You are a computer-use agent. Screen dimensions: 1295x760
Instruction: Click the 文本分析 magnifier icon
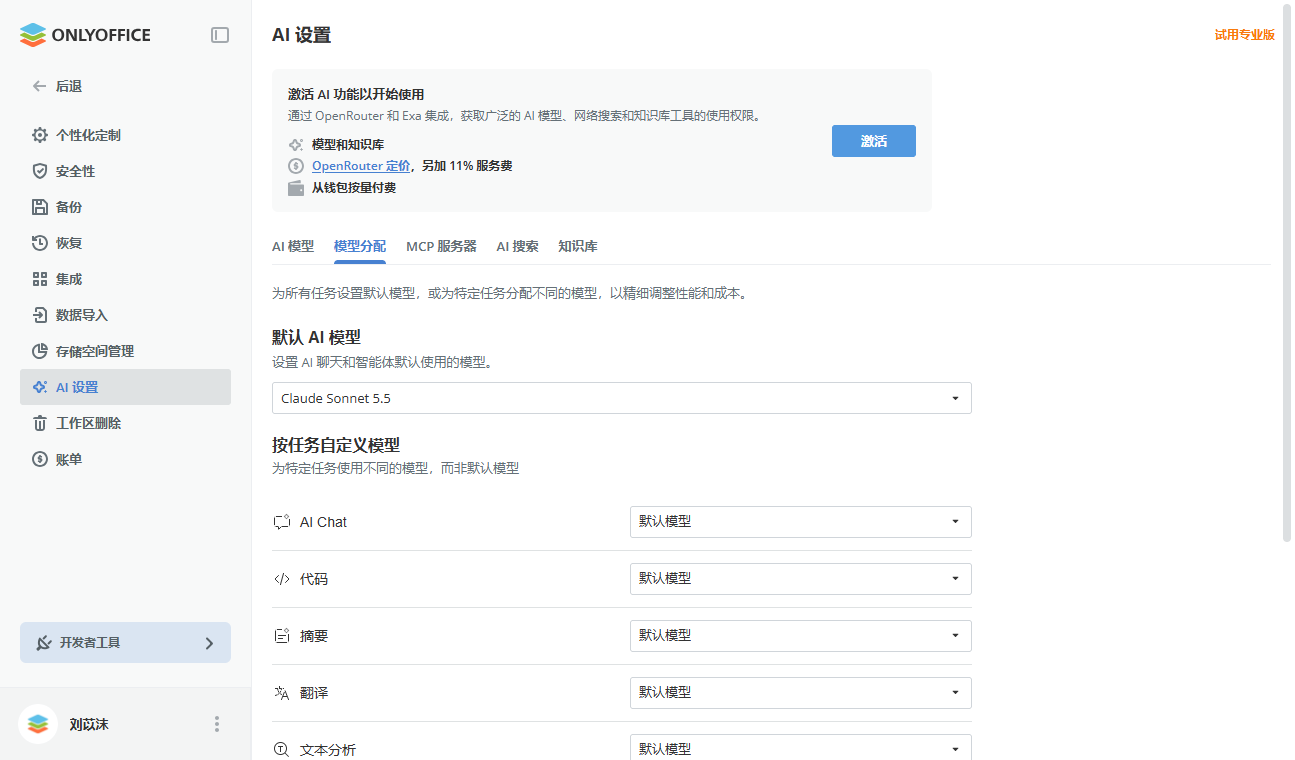[282, 749]
